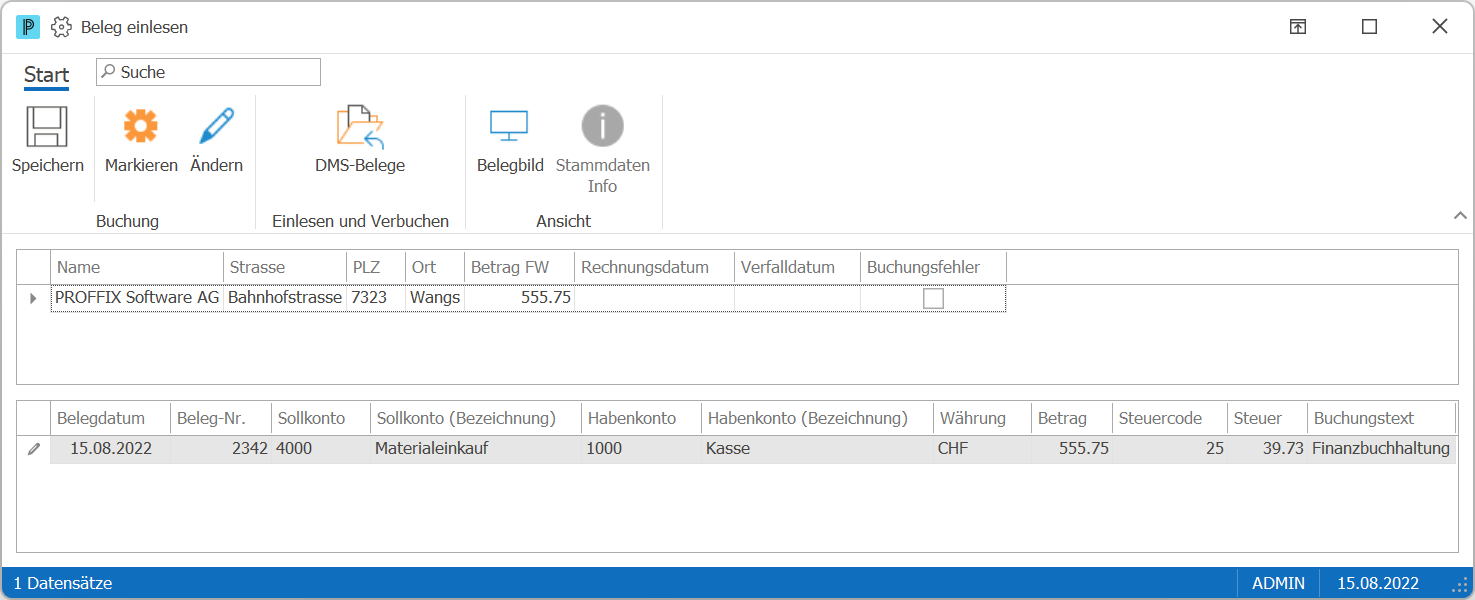Image resolution: width=1475 pixels, height=600 pixels.
Task: Open DMS-Belege folder icon
Action: (360, 127)
